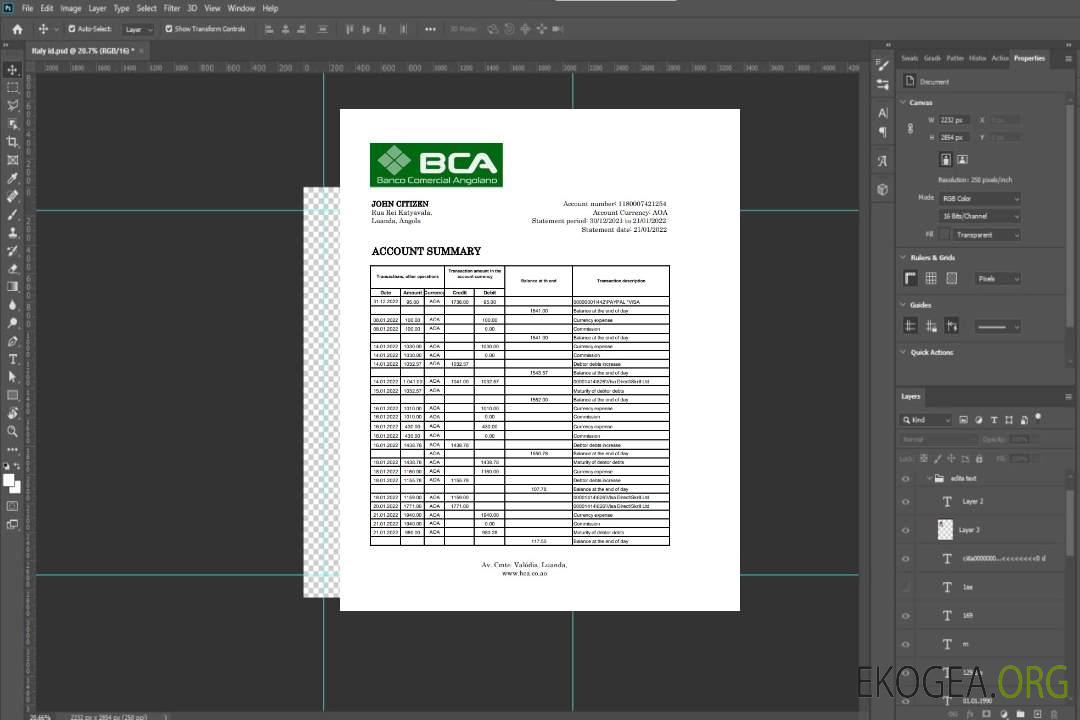This screenshot has height=720, width=1080.
Task: Open the Transparent fill dropdown
Action: [x=988, y=235]
